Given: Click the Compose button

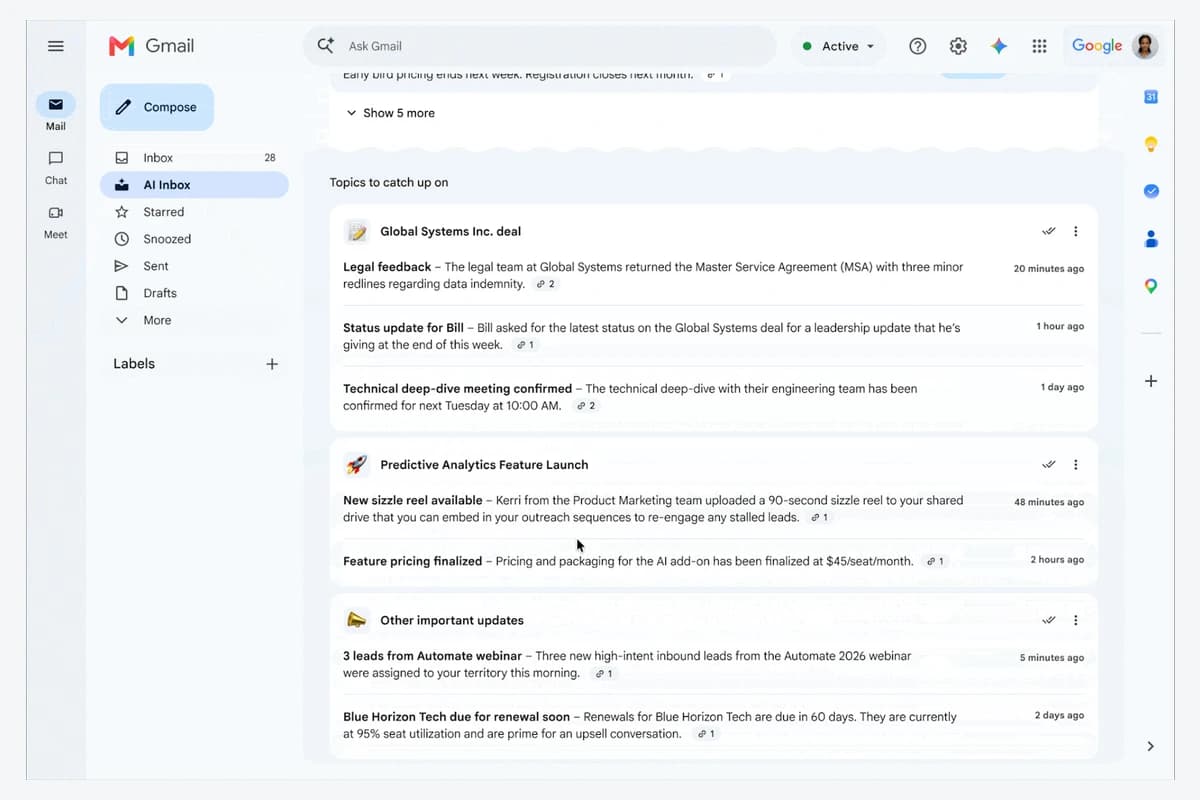Looking at the screenshot, I should pos(157,107).
